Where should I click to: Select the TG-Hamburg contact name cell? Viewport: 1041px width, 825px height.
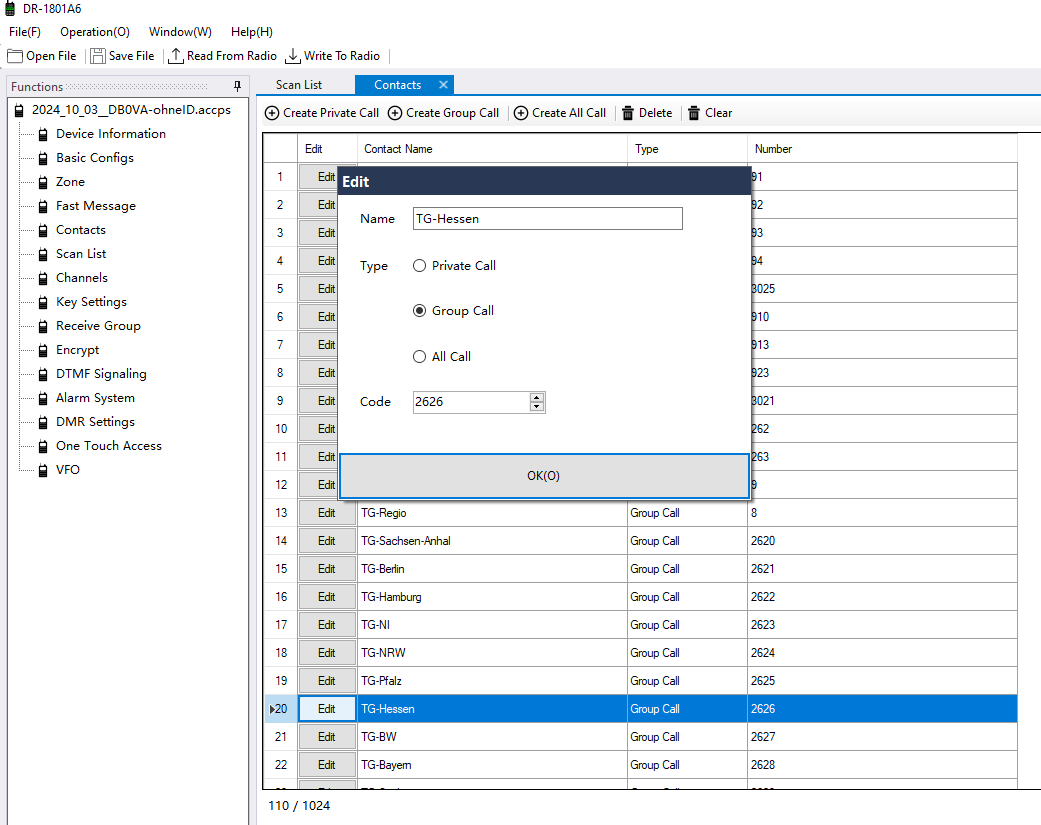coord(492,597)
